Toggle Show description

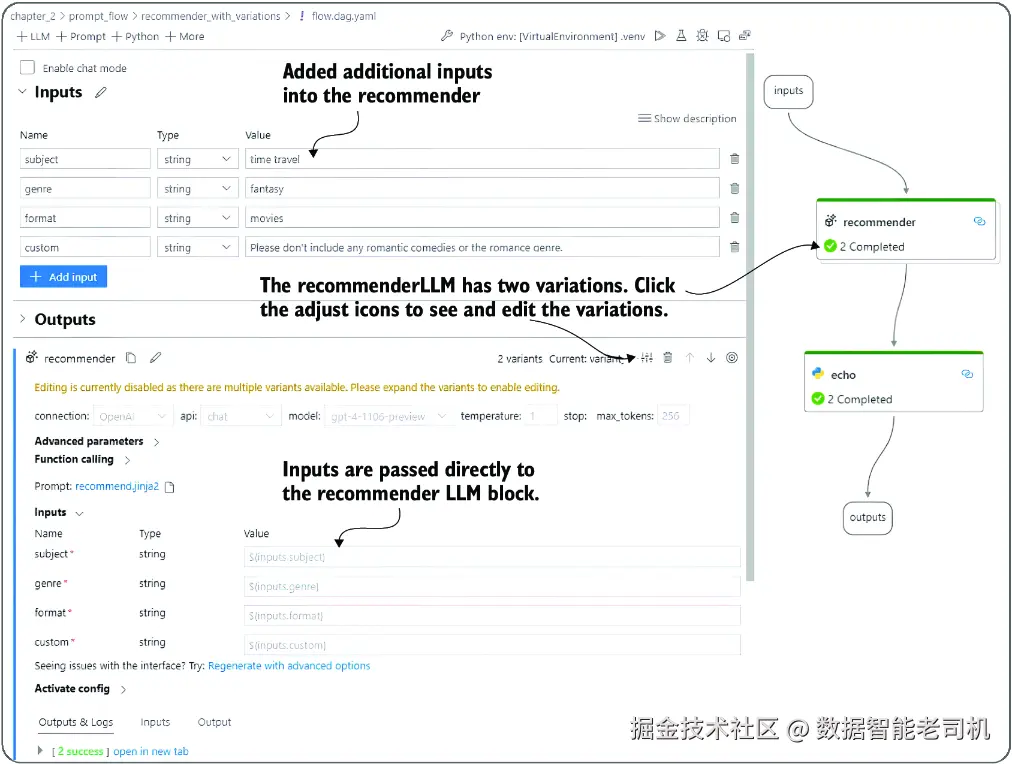pyautogui.click(x=687, y=119)
